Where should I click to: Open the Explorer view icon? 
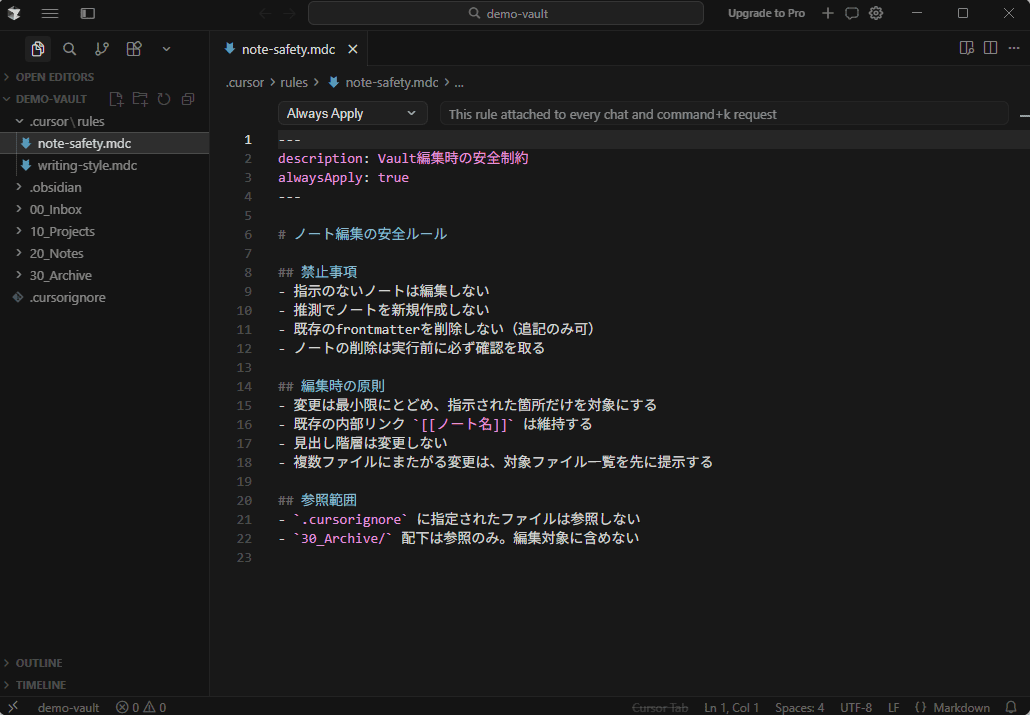(x=37, y=49)
